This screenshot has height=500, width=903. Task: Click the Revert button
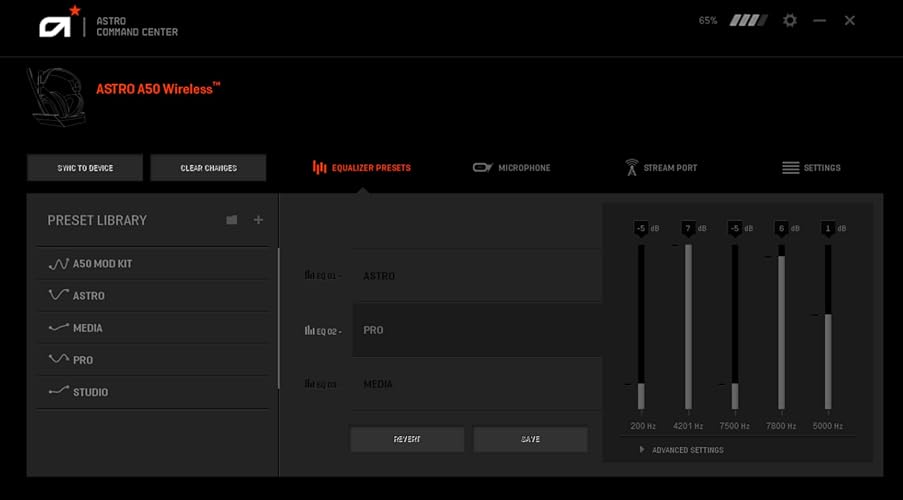[407, 439]
